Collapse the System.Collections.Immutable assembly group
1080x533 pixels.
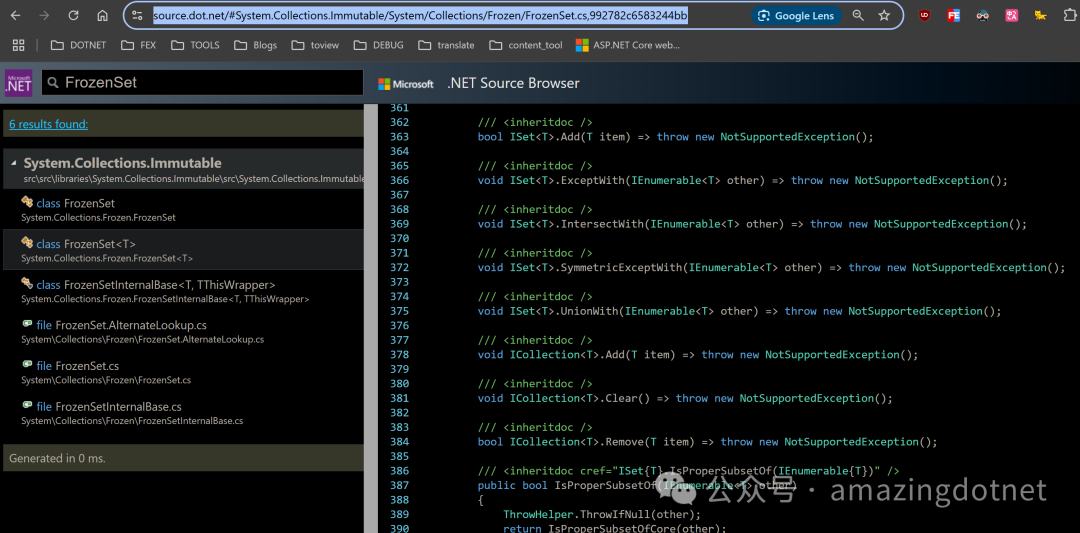click(14, 163)
